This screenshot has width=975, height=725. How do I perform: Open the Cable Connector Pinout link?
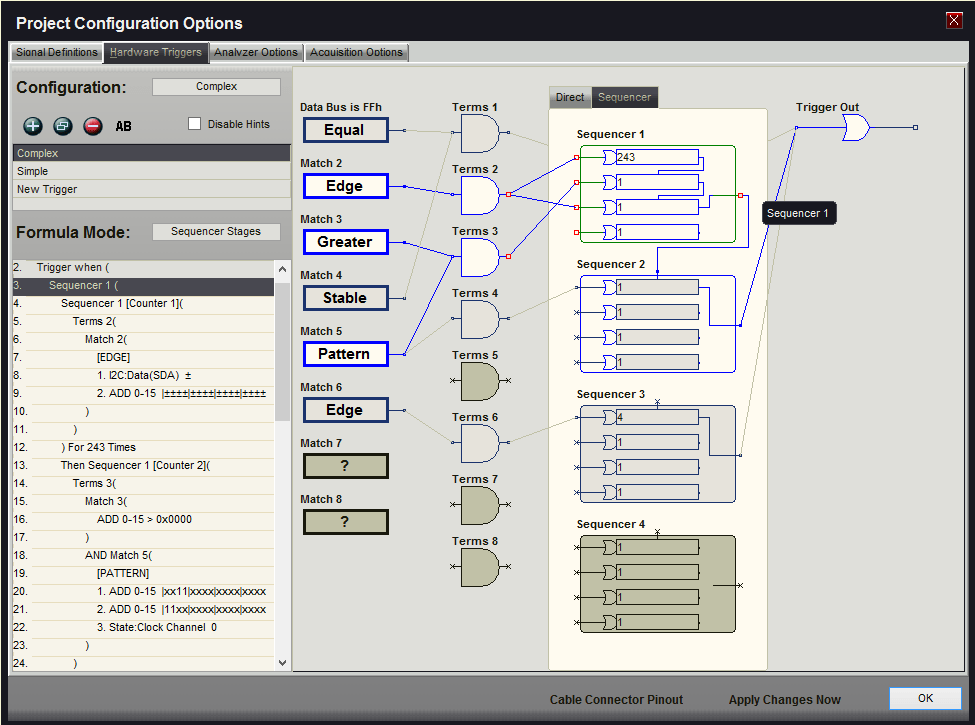[x=616, y=700]
